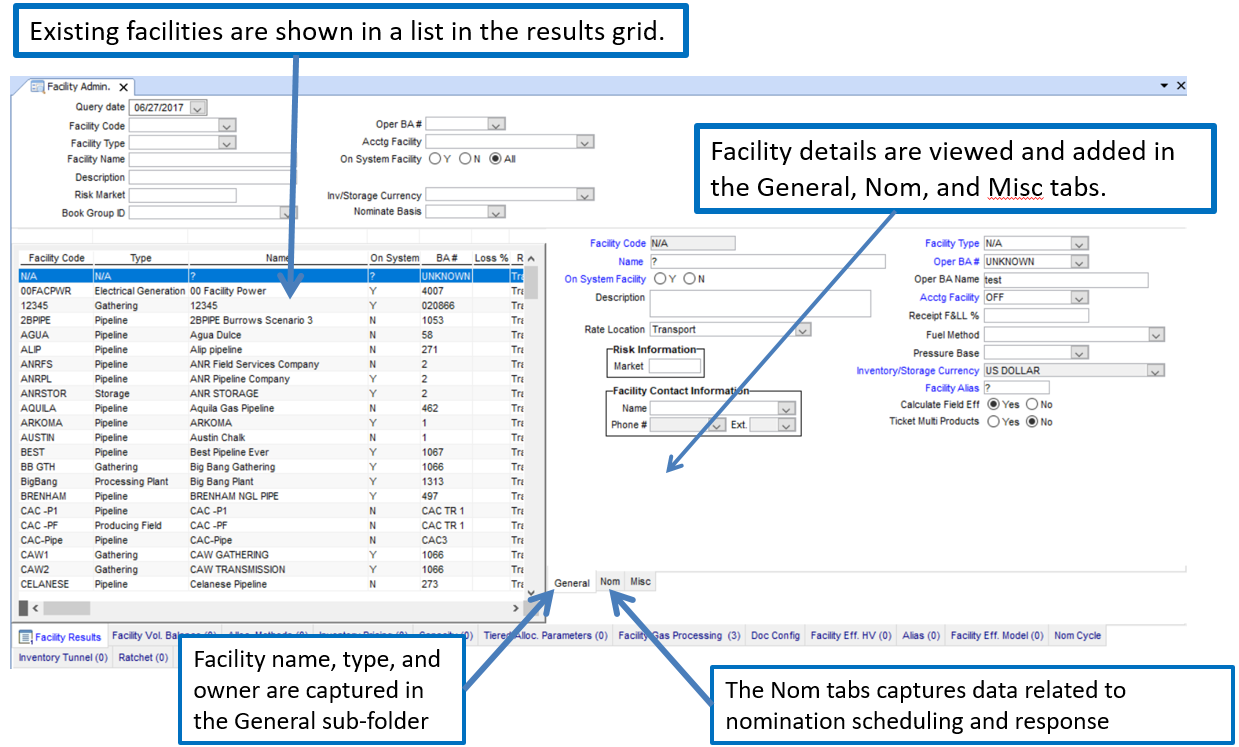Open the window list arrow at top right
The width and height of the screenshot is (1239, 747).
click(1164, 86)
